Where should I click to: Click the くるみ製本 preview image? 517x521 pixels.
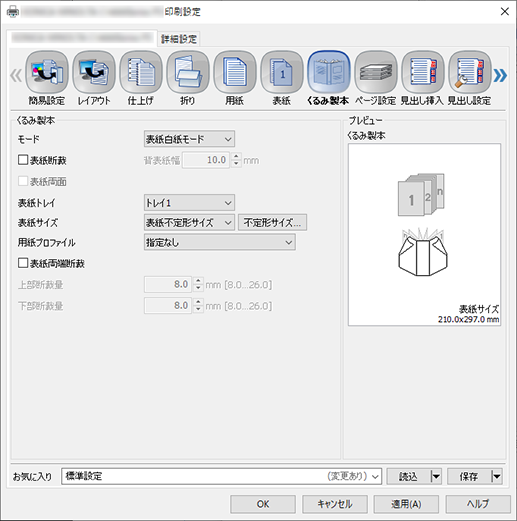pos(424,235)
